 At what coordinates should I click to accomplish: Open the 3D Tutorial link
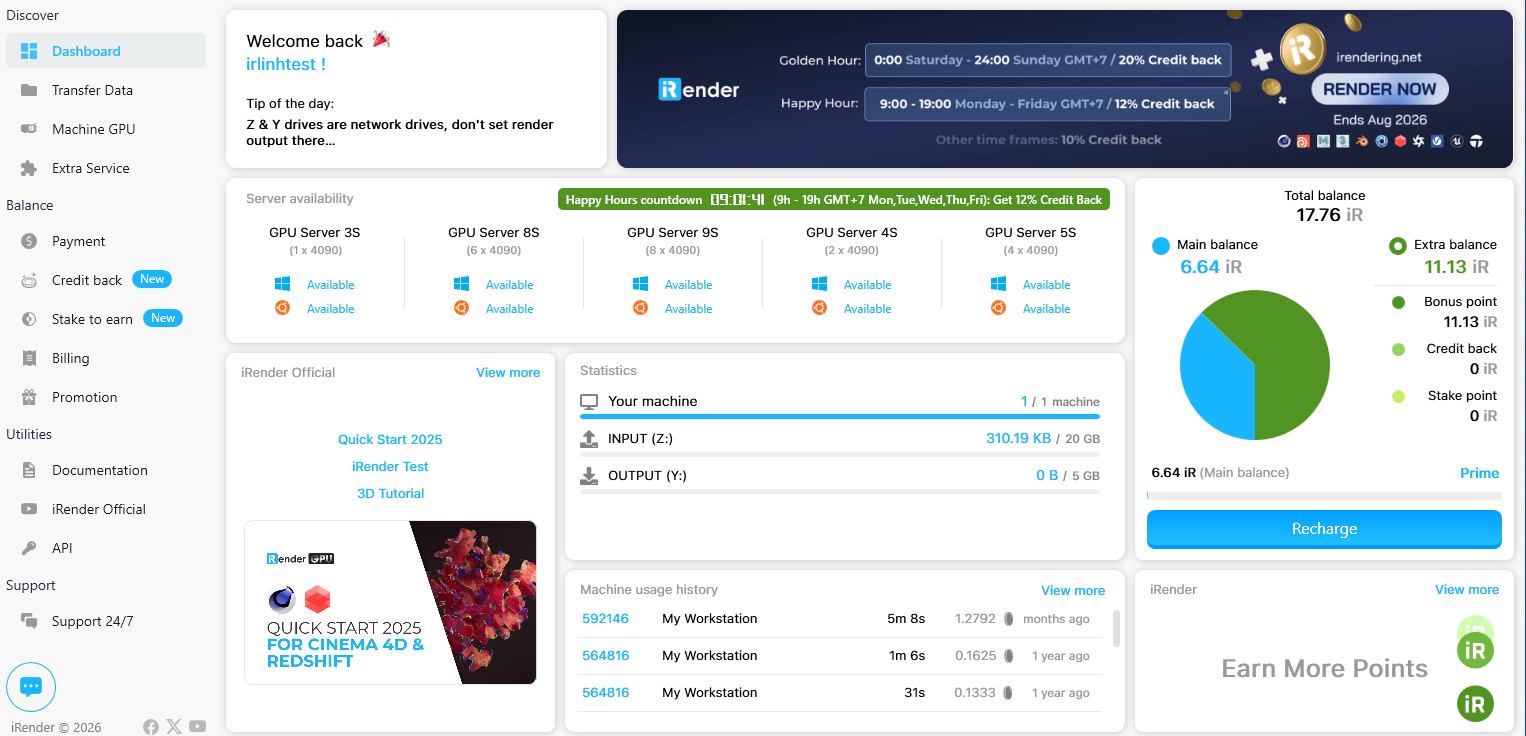pyautogui.click(x=390, y=493)
